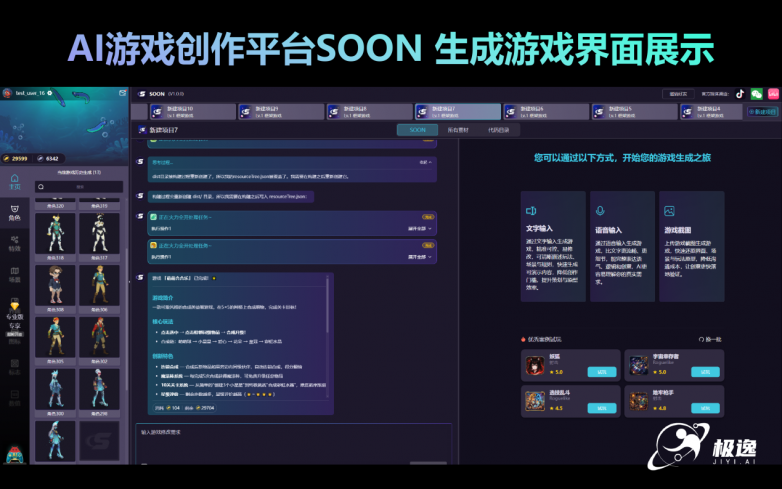Click 换一批 to refresh sample games
This screenshot has height=489, width=782.
[x=712, y=339]
